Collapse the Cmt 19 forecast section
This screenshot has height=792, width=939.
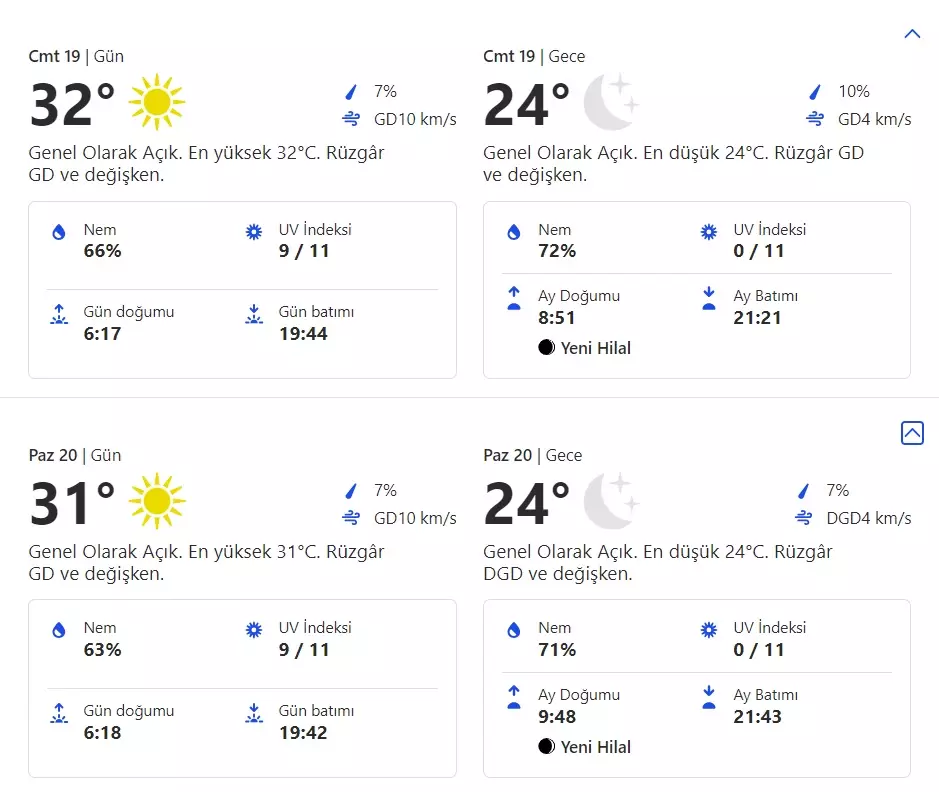coord(912,33)
